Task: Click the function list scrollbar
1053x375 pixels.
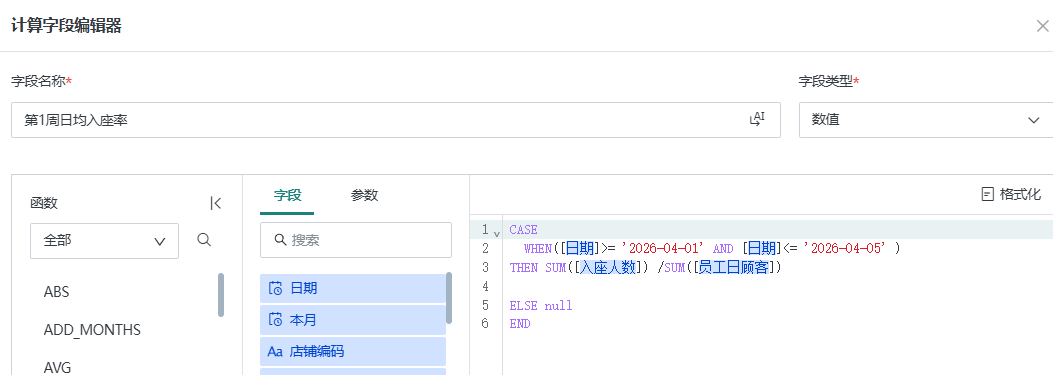Action: (x=221, y=294)
